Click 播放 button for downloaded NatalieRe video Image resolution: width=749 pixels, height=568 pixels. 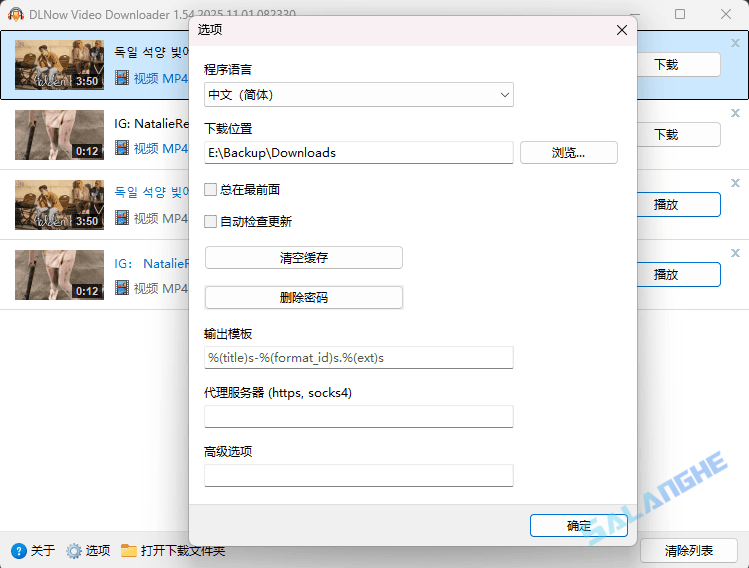click(678, 275)
